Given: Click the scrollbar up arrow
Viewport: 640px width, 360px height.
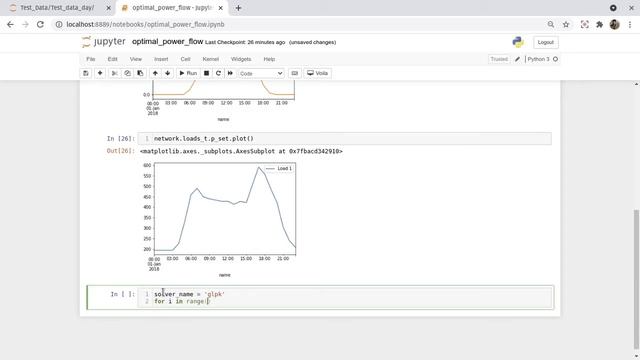Looking at the screenshot, I should pos(636,84).
